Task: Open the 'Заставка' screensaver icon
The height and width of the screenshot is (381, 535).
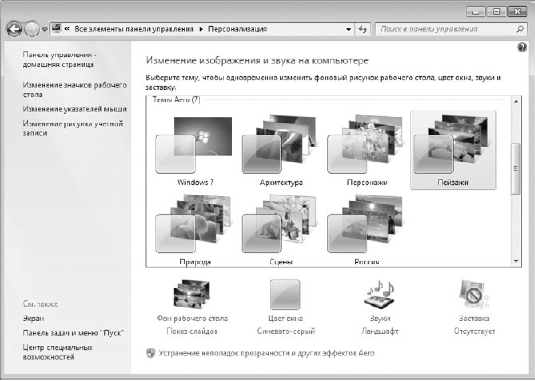Action: click(x=474, y=294)
